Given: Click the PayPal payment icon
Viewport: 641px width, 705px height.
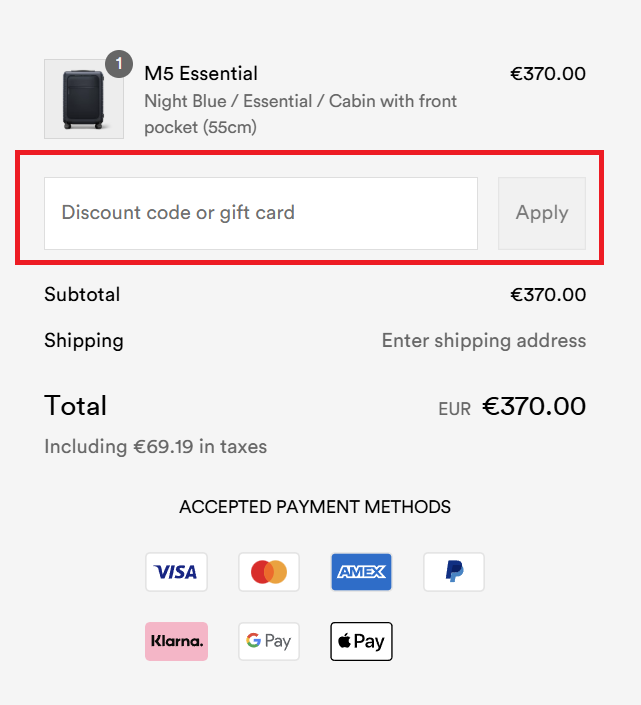Looking at the screenshot, I should pyautogui.click(x=454, y=572).
